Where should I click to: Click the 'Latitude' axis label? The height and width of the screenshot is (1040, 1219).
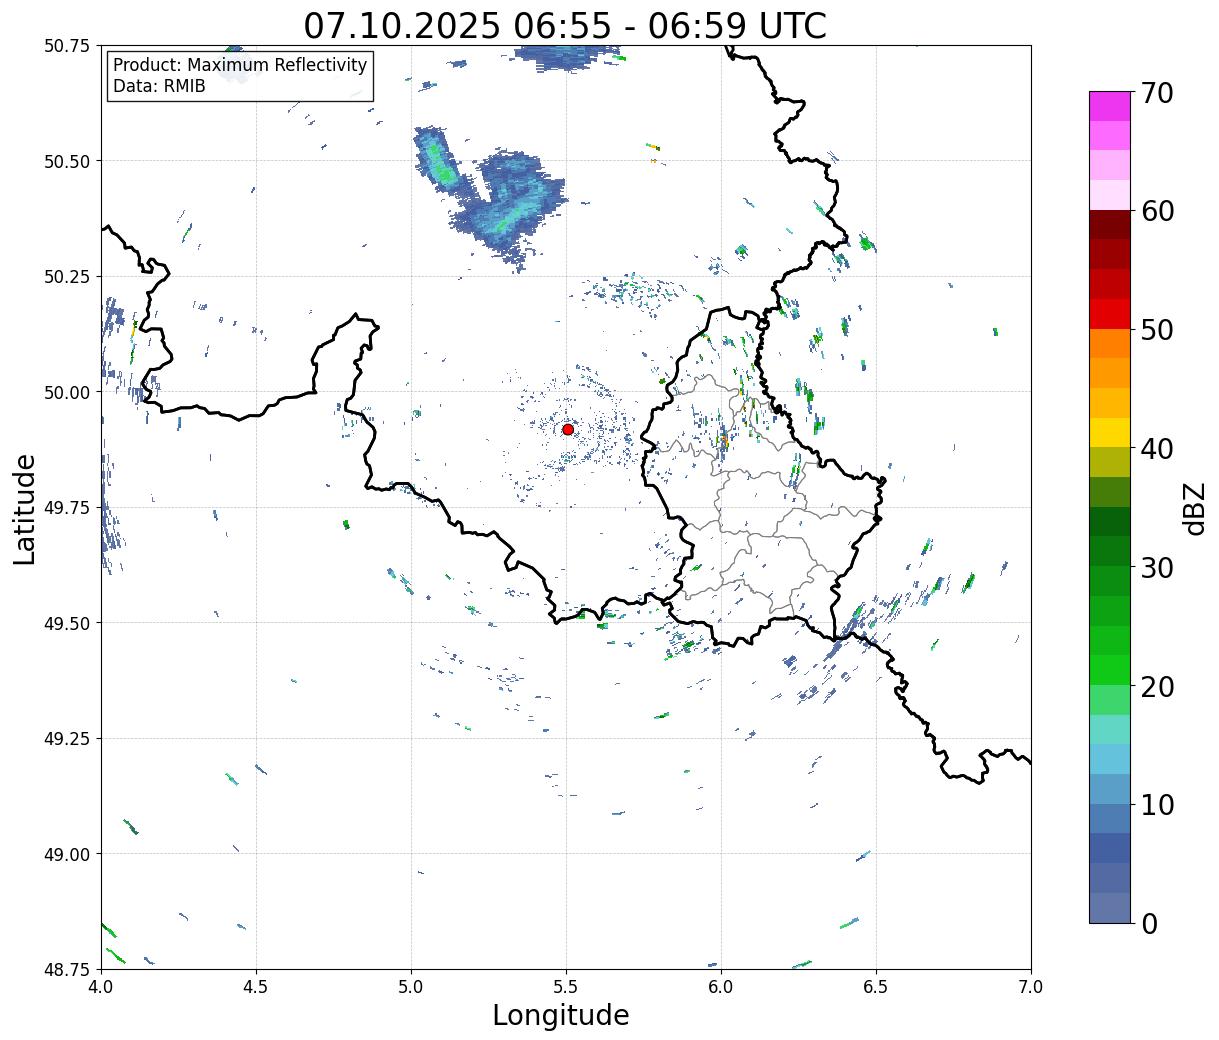click(25, 509)
